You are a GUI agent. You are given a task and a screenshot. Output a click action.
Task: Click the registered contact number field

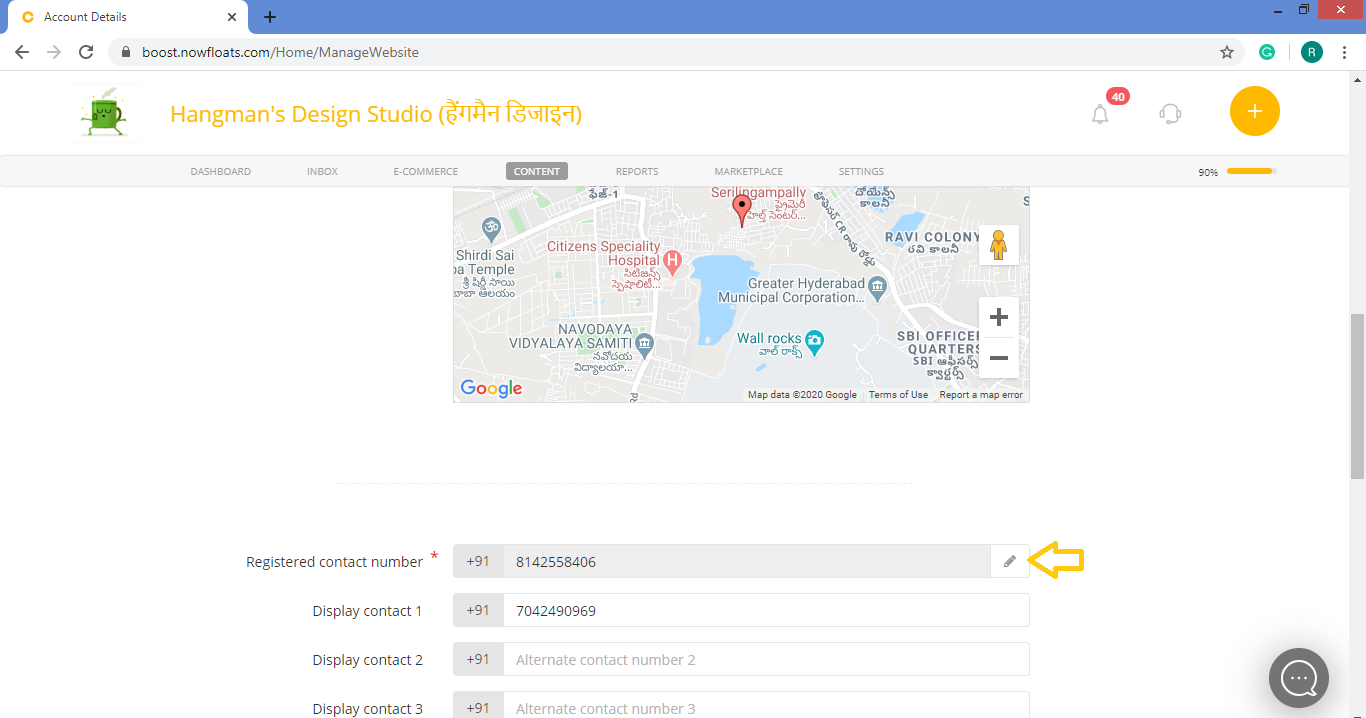(x=746, y=561)
